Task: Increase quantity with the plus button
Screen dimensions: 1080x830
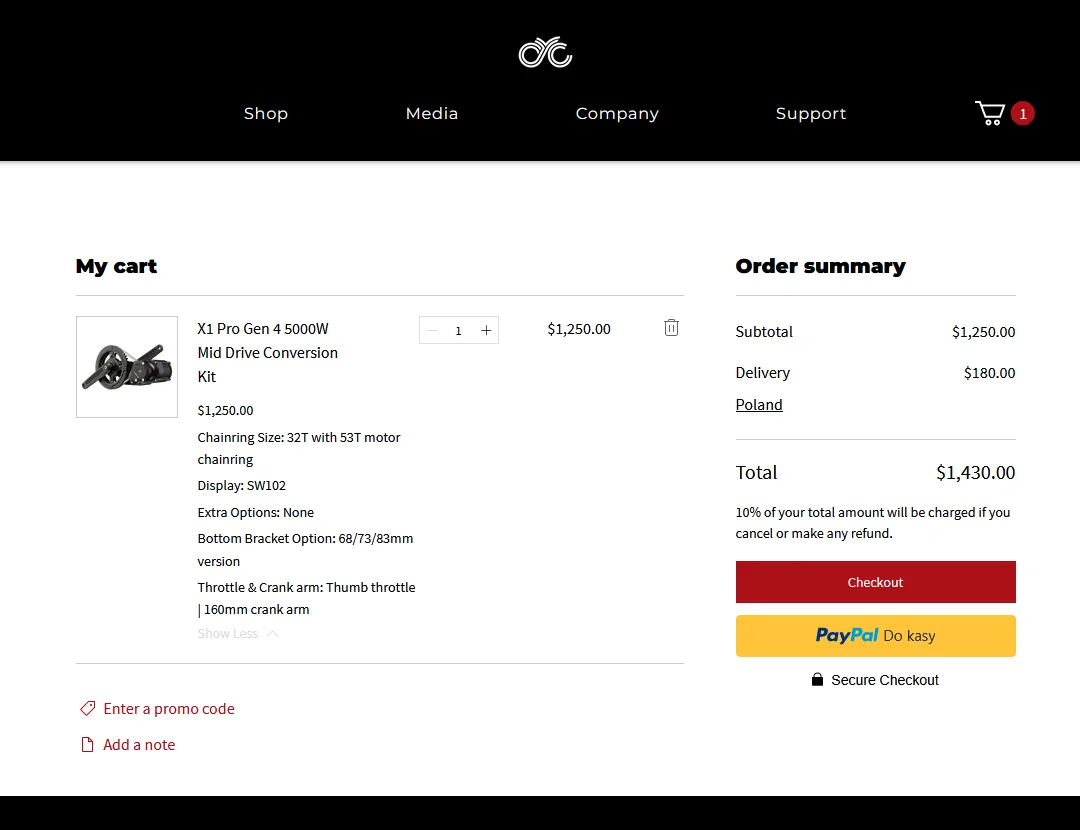Action: (x=486, y=330)
